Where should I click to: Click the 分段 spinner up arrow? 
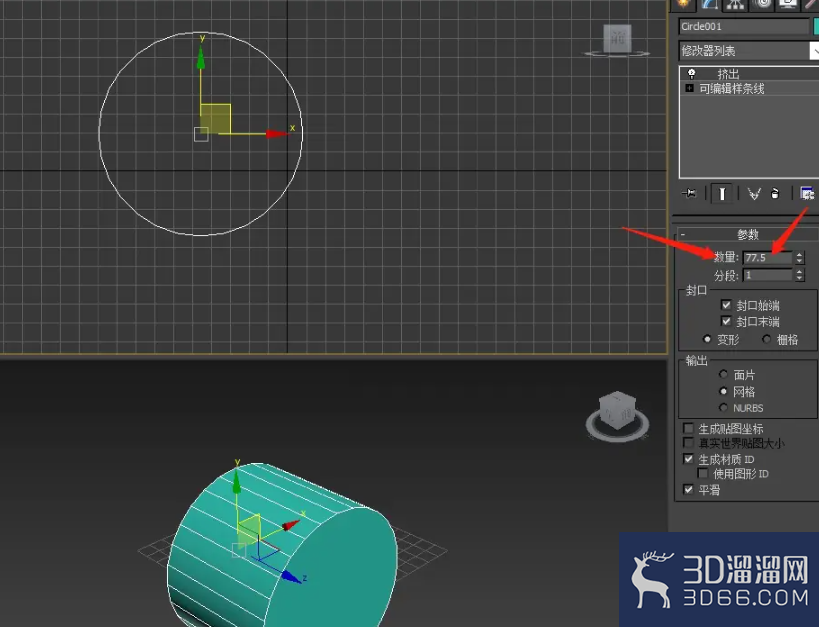[799, 272]
